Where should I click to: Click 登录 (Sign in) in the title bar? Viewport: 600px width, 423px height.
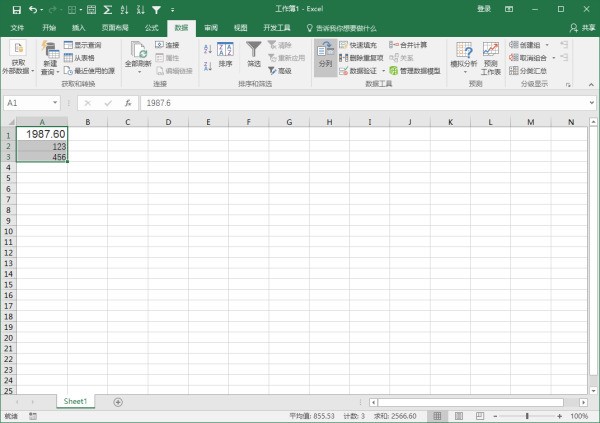(484, 8)
